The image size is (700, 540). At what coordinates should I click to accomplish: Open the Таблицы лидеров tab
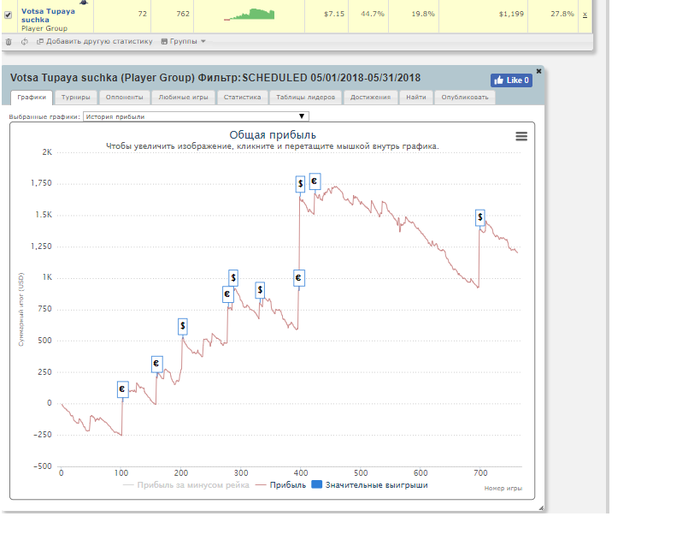[305, 97]
